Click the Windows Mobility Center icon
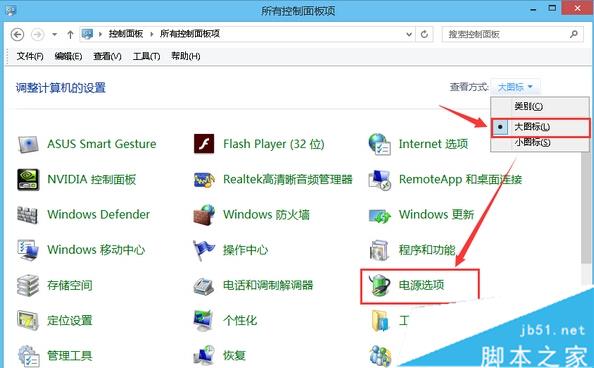The height and width of the screenshot is (368, 594). point(28,250)
